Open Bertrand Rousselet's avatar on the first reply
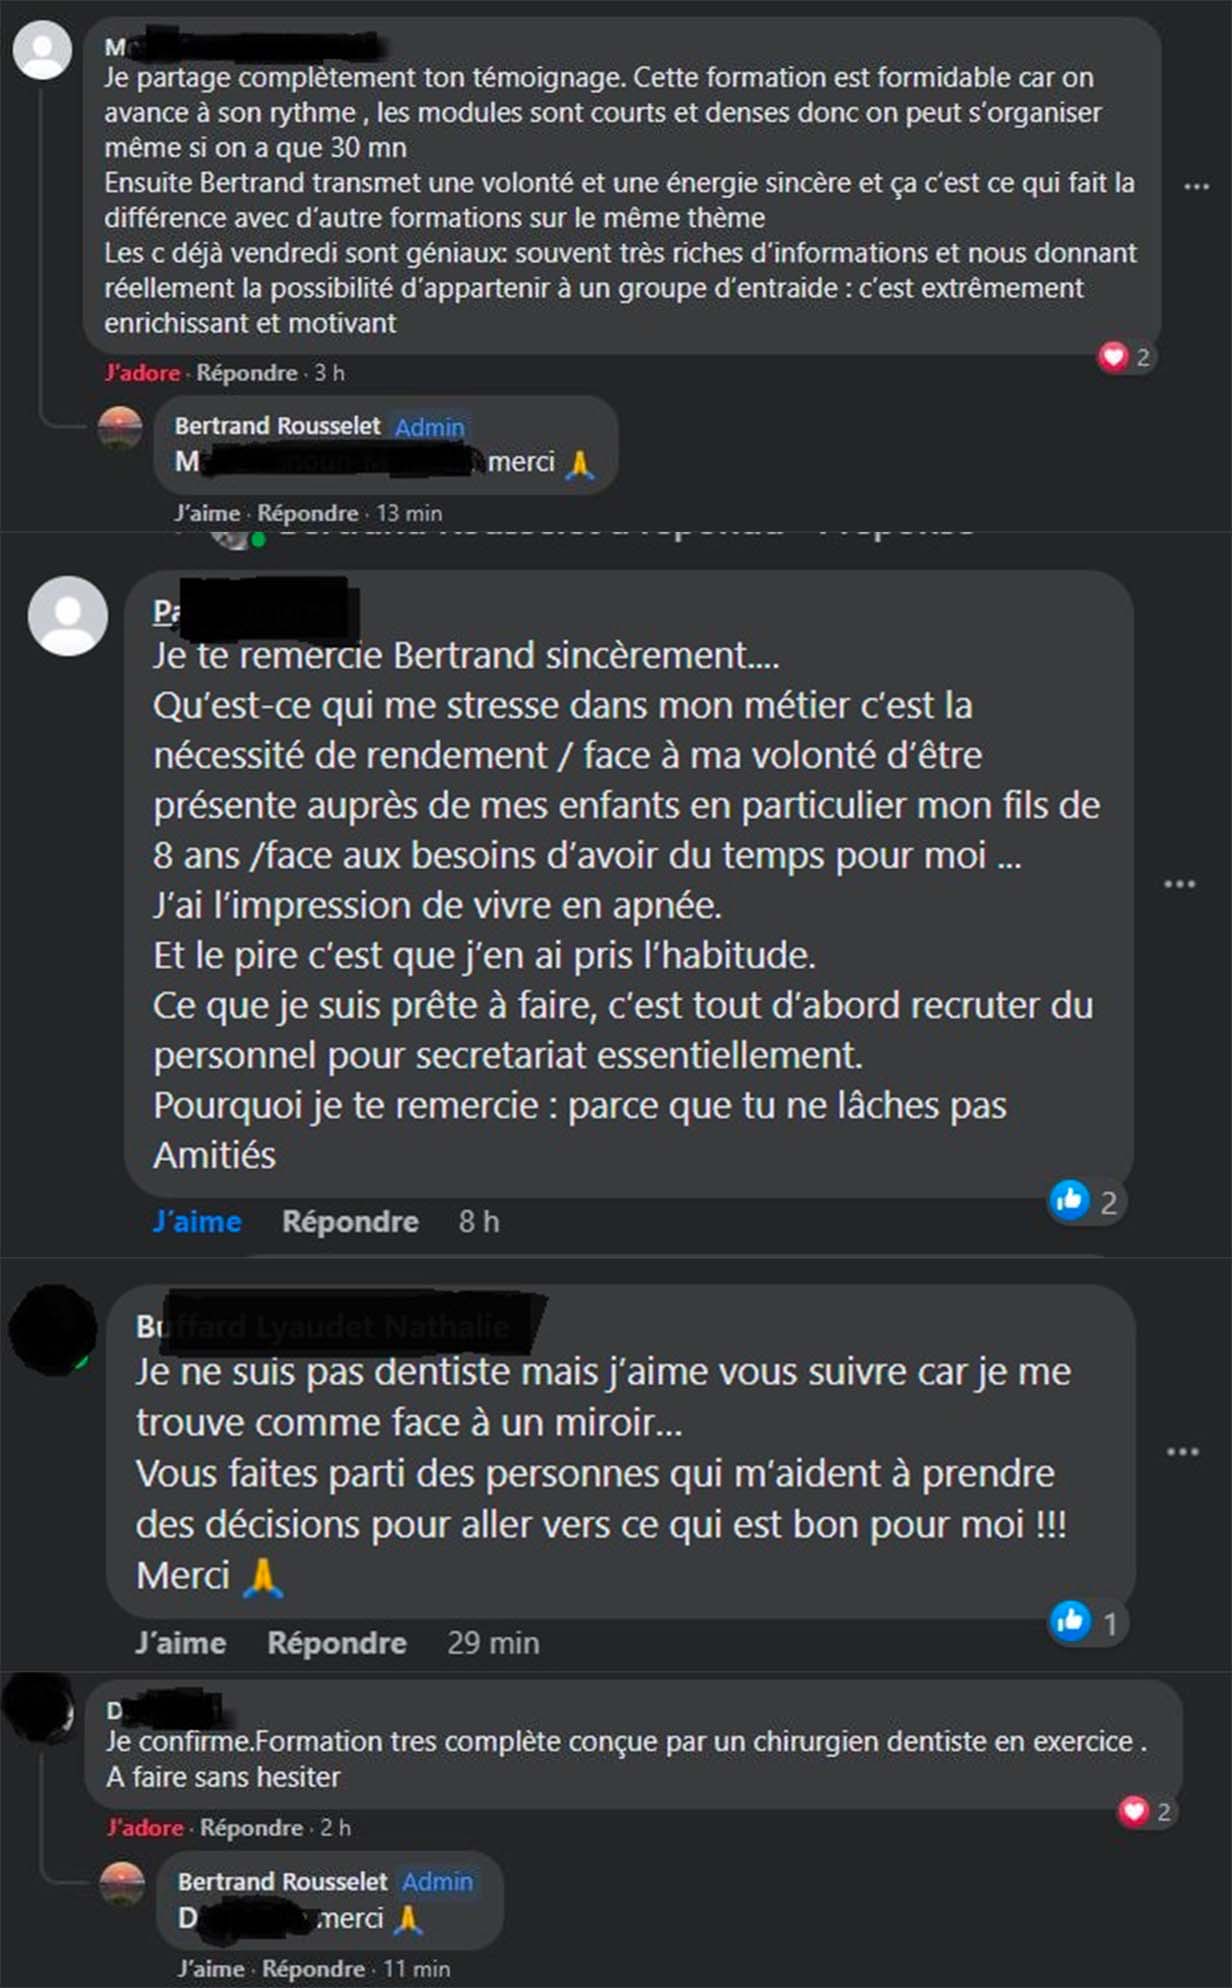The width and height of the screenshot is (1232, 1988). [120, 428]
